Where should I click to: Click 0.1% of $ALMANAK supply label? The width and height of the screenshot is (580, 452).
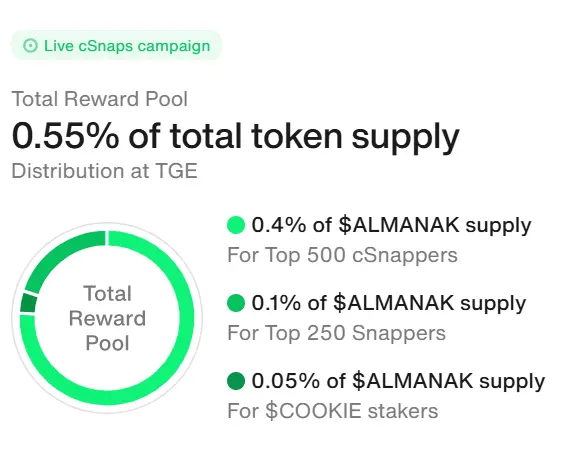(389, 303)
